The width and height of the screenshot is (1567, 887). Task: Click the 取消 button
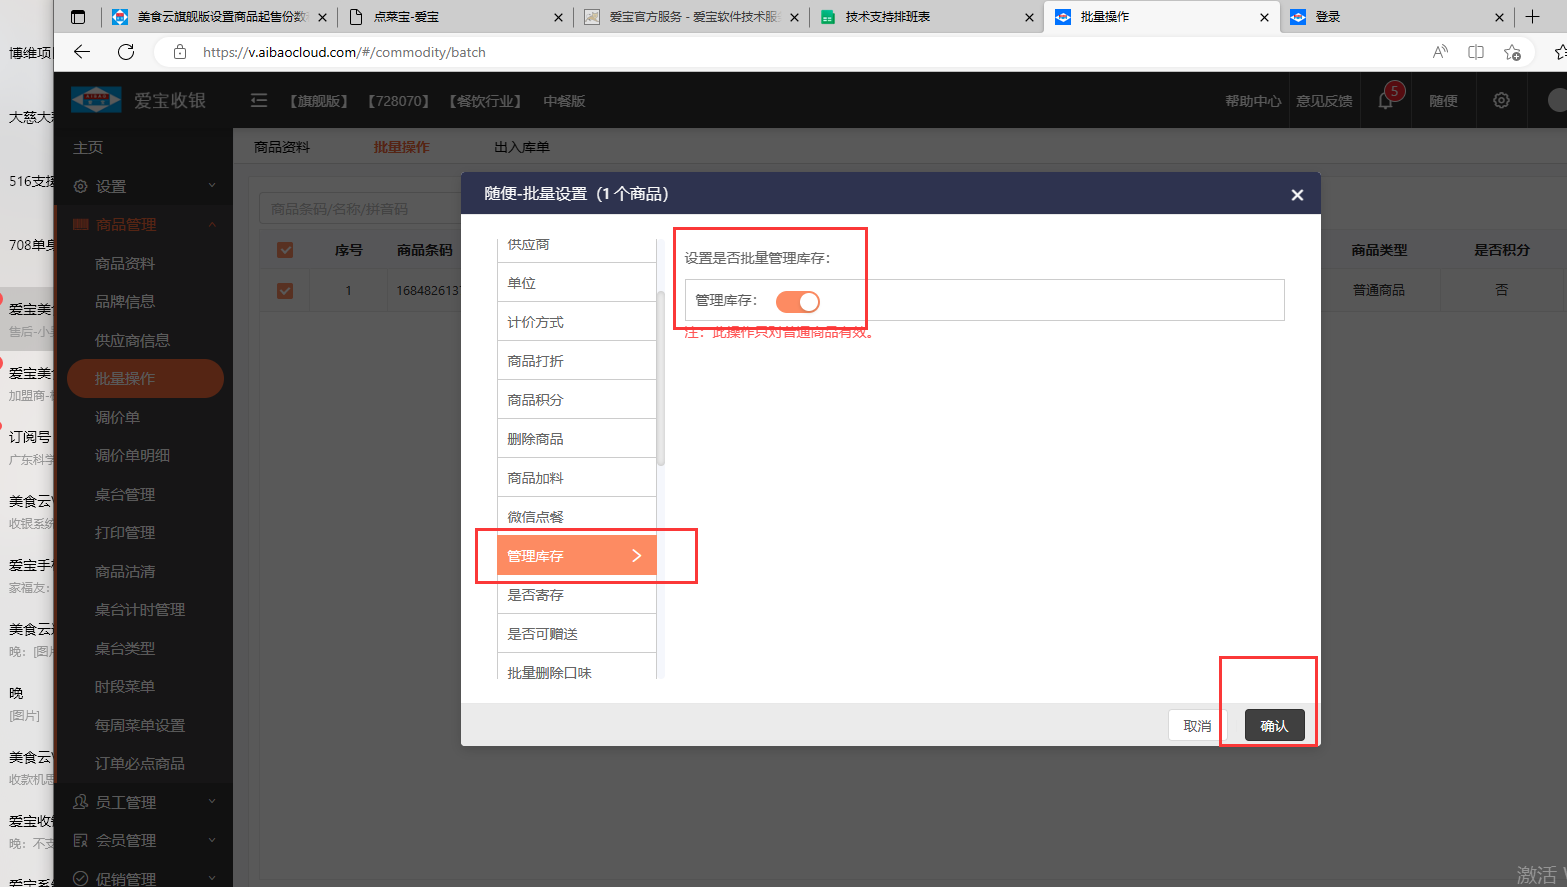[1197, 726]
